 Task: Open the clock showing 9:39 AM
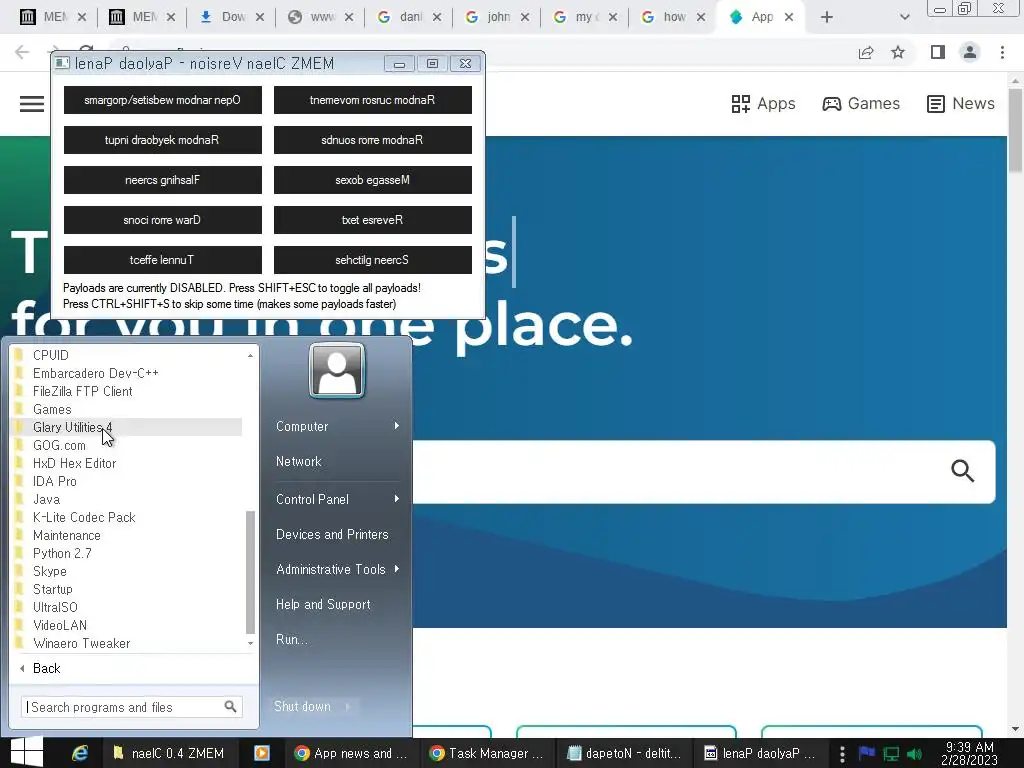tap(969, 753)
